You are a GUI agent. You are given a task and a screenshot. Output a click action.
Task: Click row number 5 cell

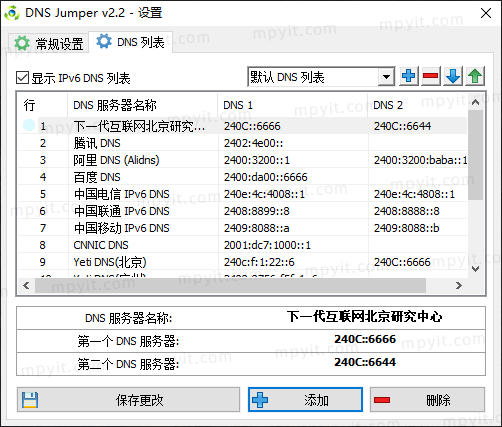(43, 194)
